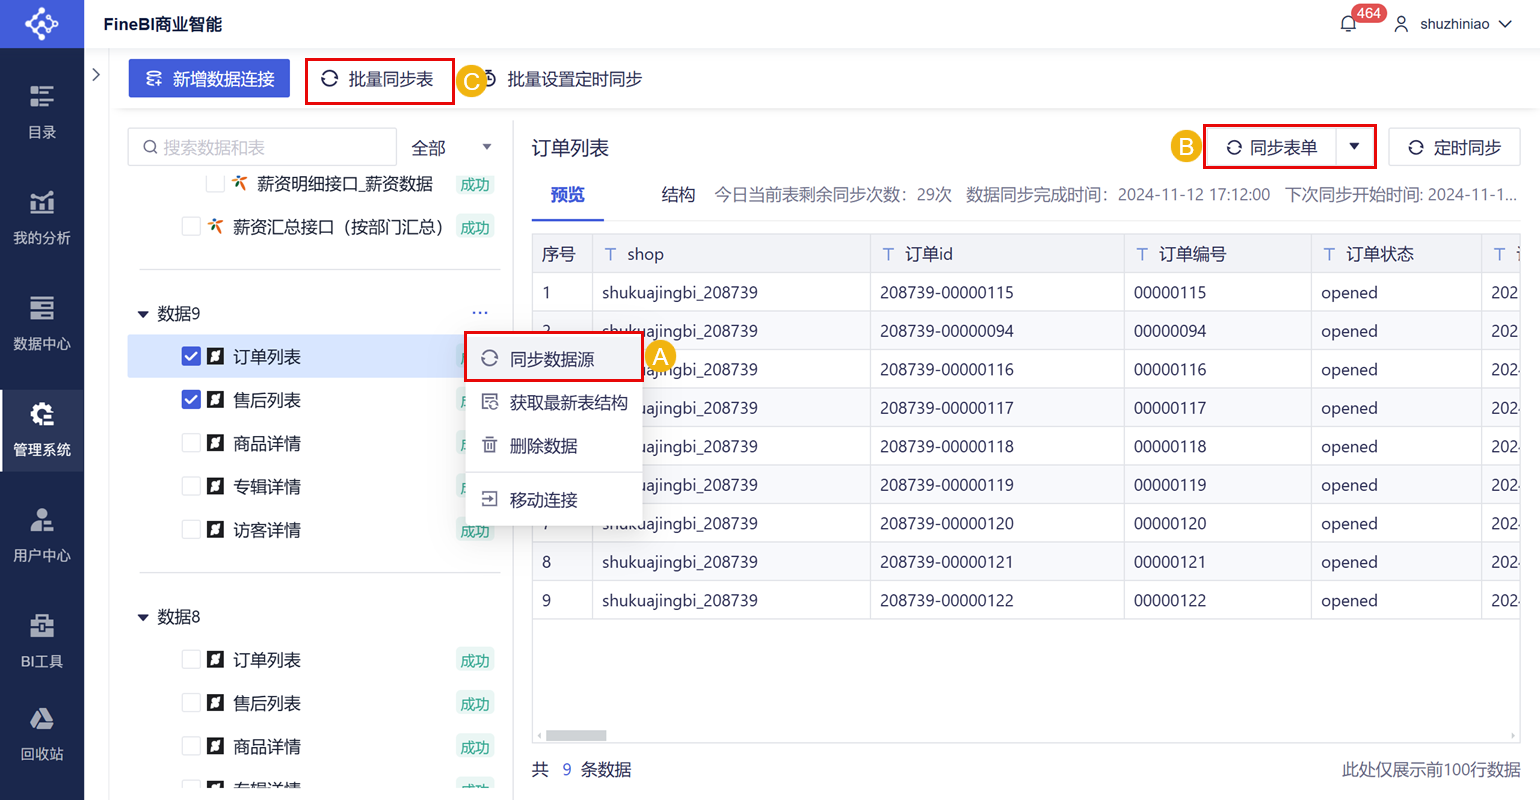This screenshot has width=1540, height=800.
Task: Choose 获取最新表结构 from the context menu
Action: pyautogui.click(x=554, y=402)
